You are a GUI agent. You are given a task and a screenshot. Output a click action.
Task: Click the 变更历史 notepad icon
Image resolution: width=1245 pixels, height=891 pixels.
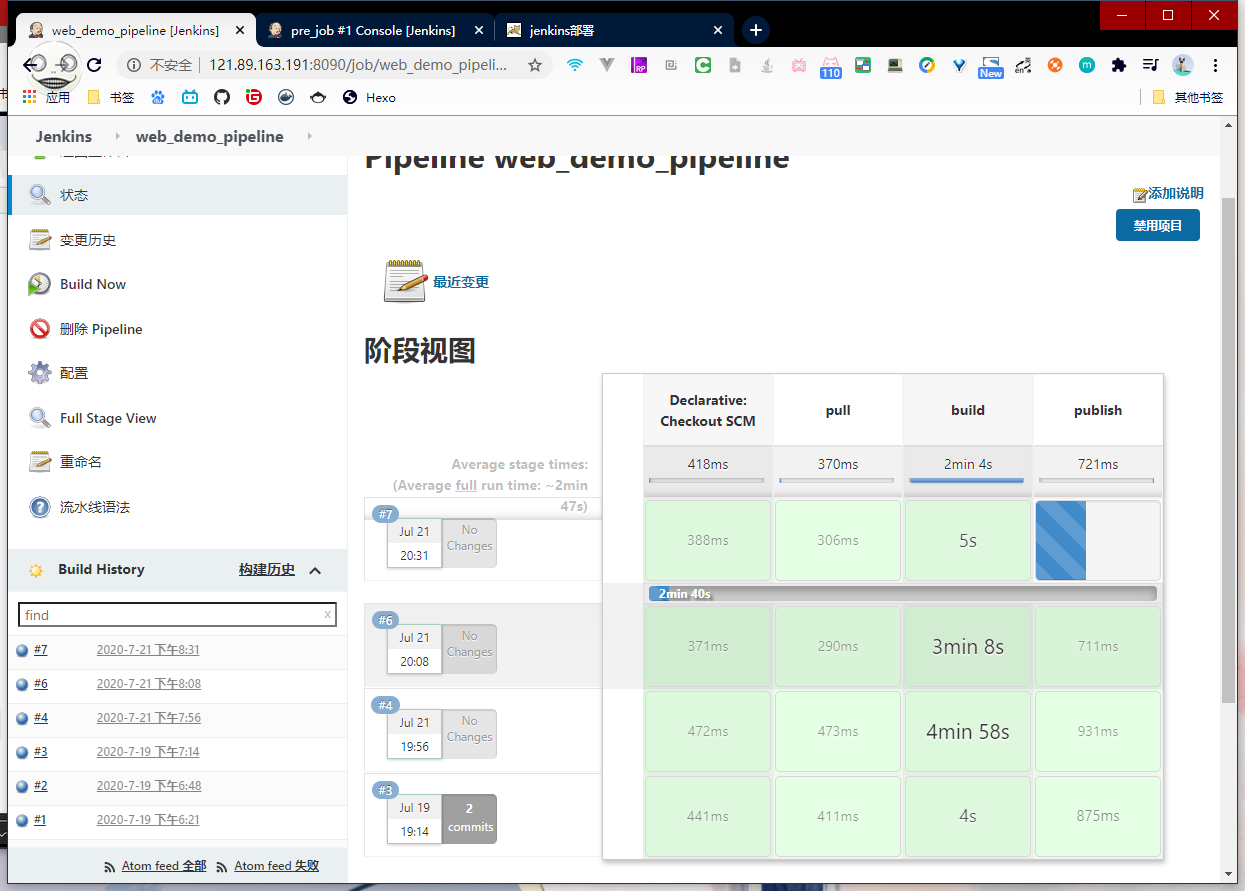point(39,240)
